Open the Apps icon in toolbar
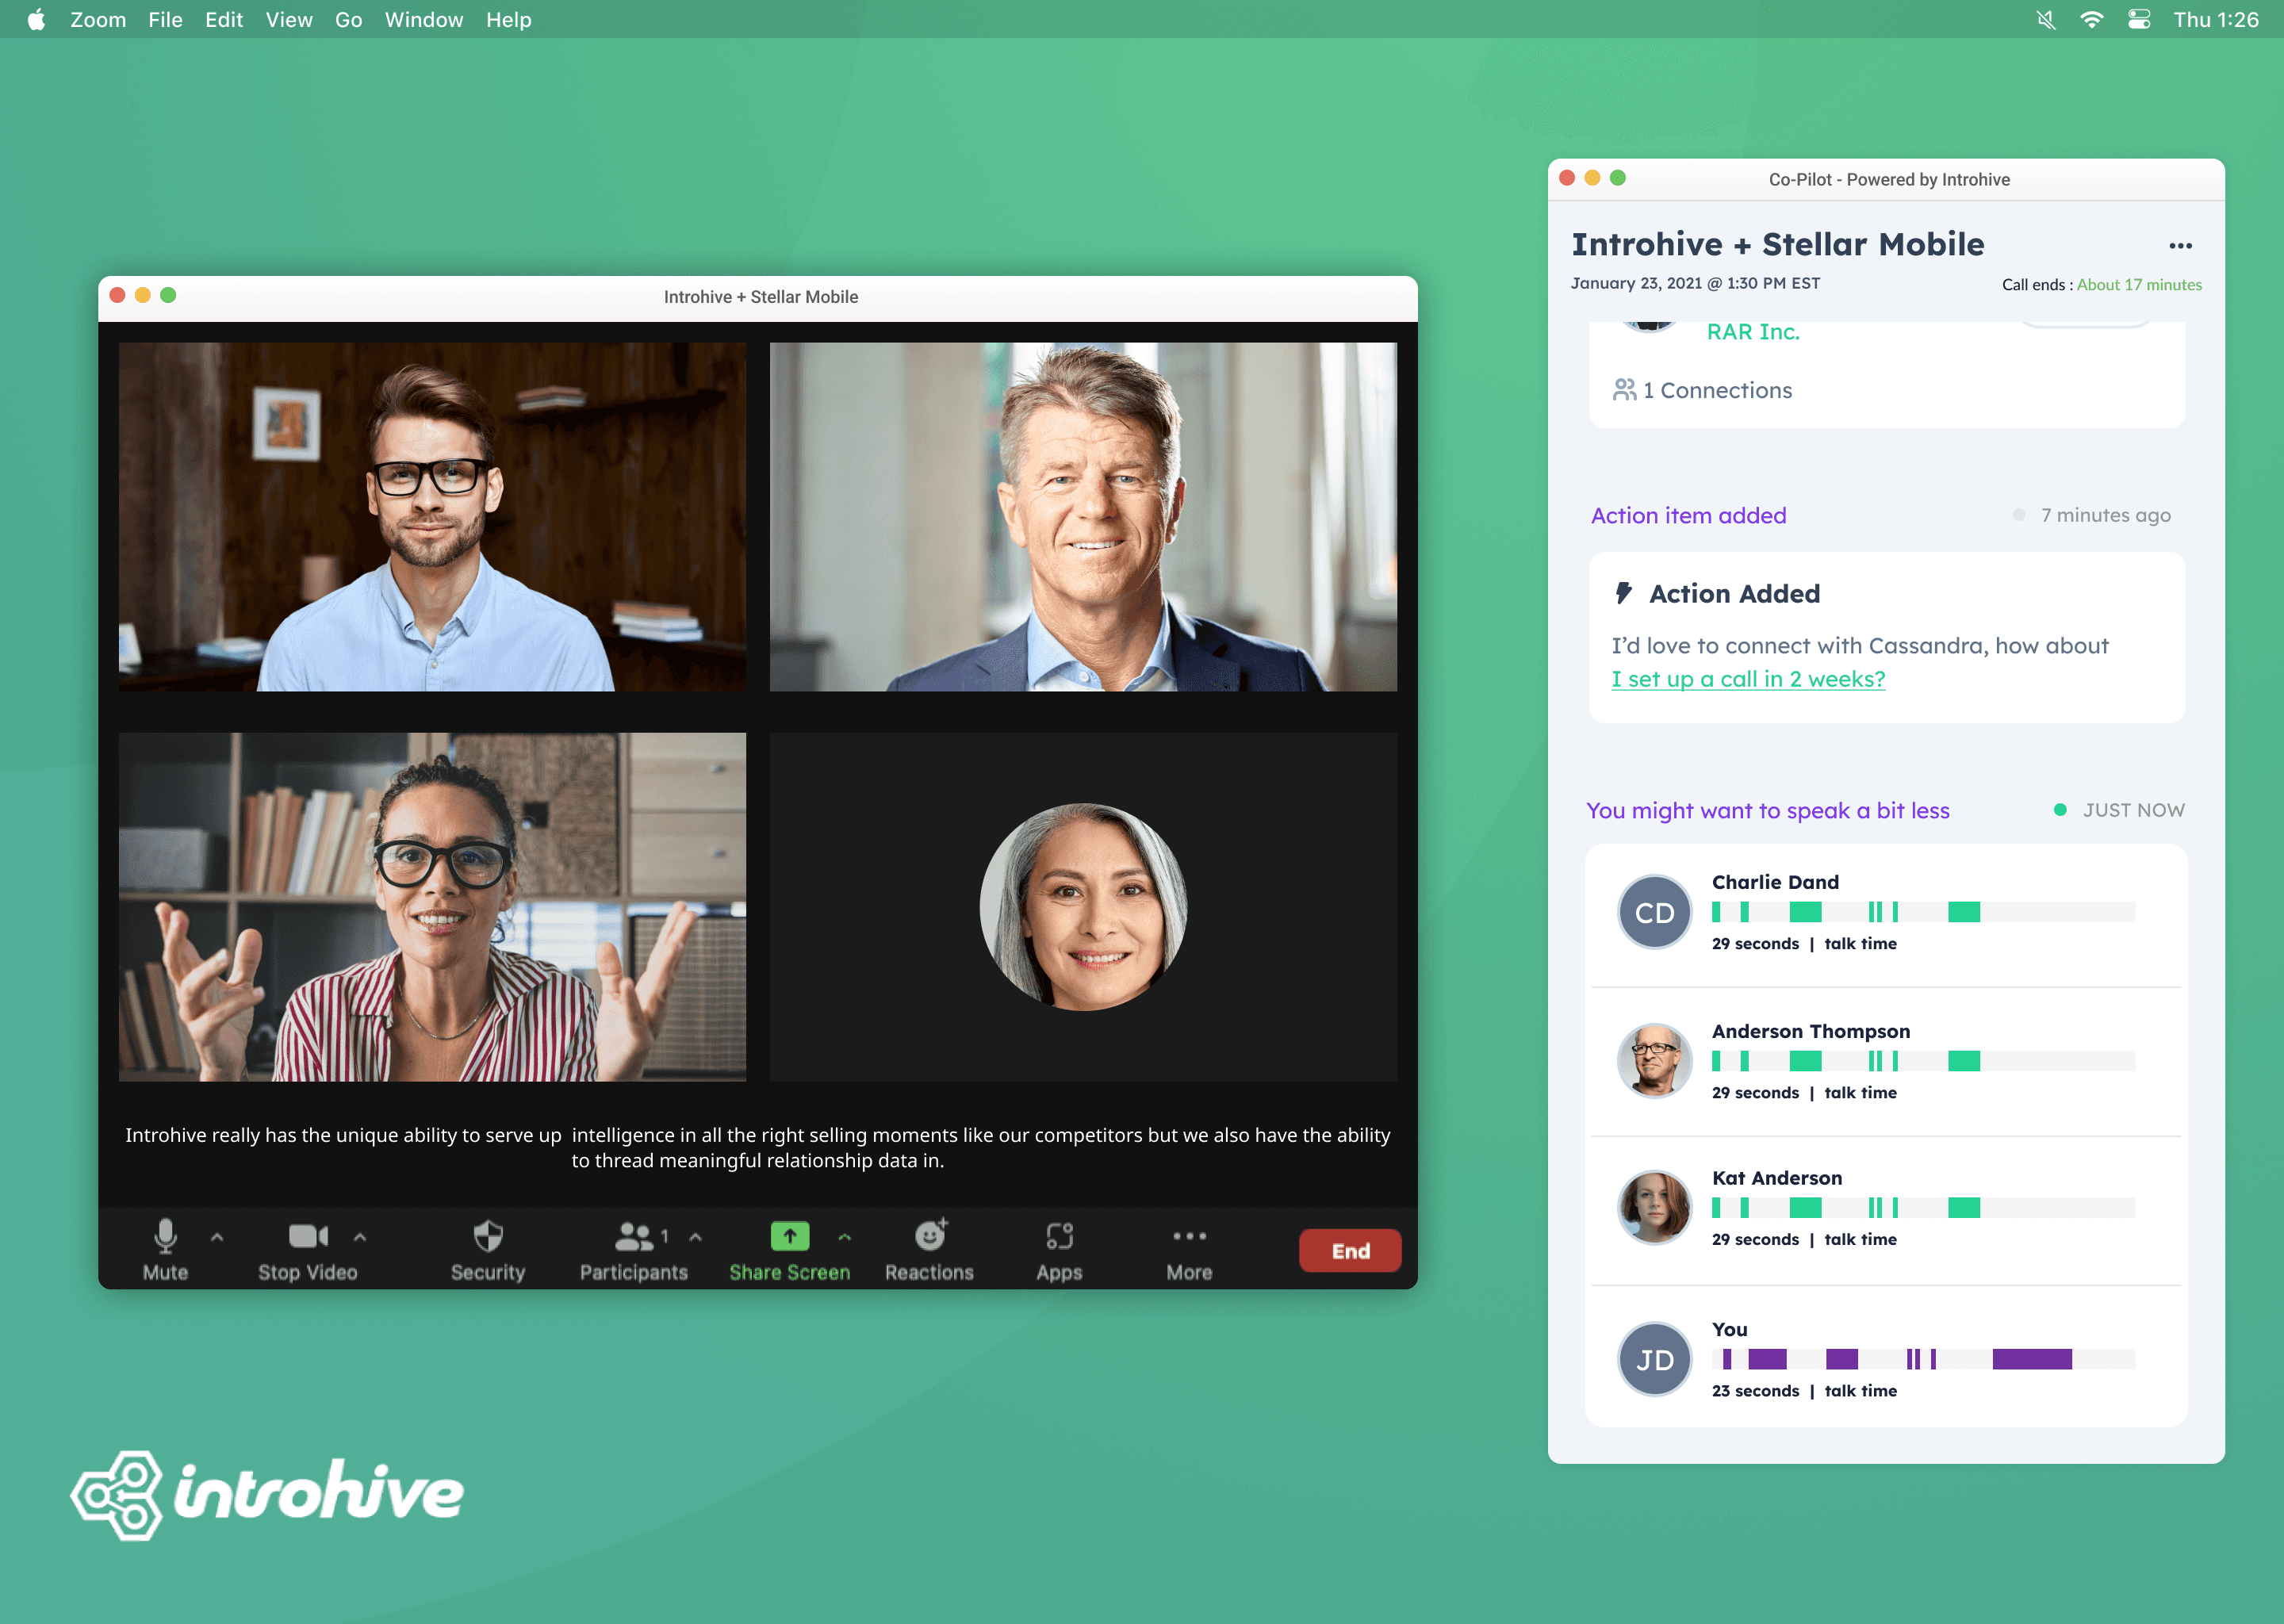 [1059, 1236]
